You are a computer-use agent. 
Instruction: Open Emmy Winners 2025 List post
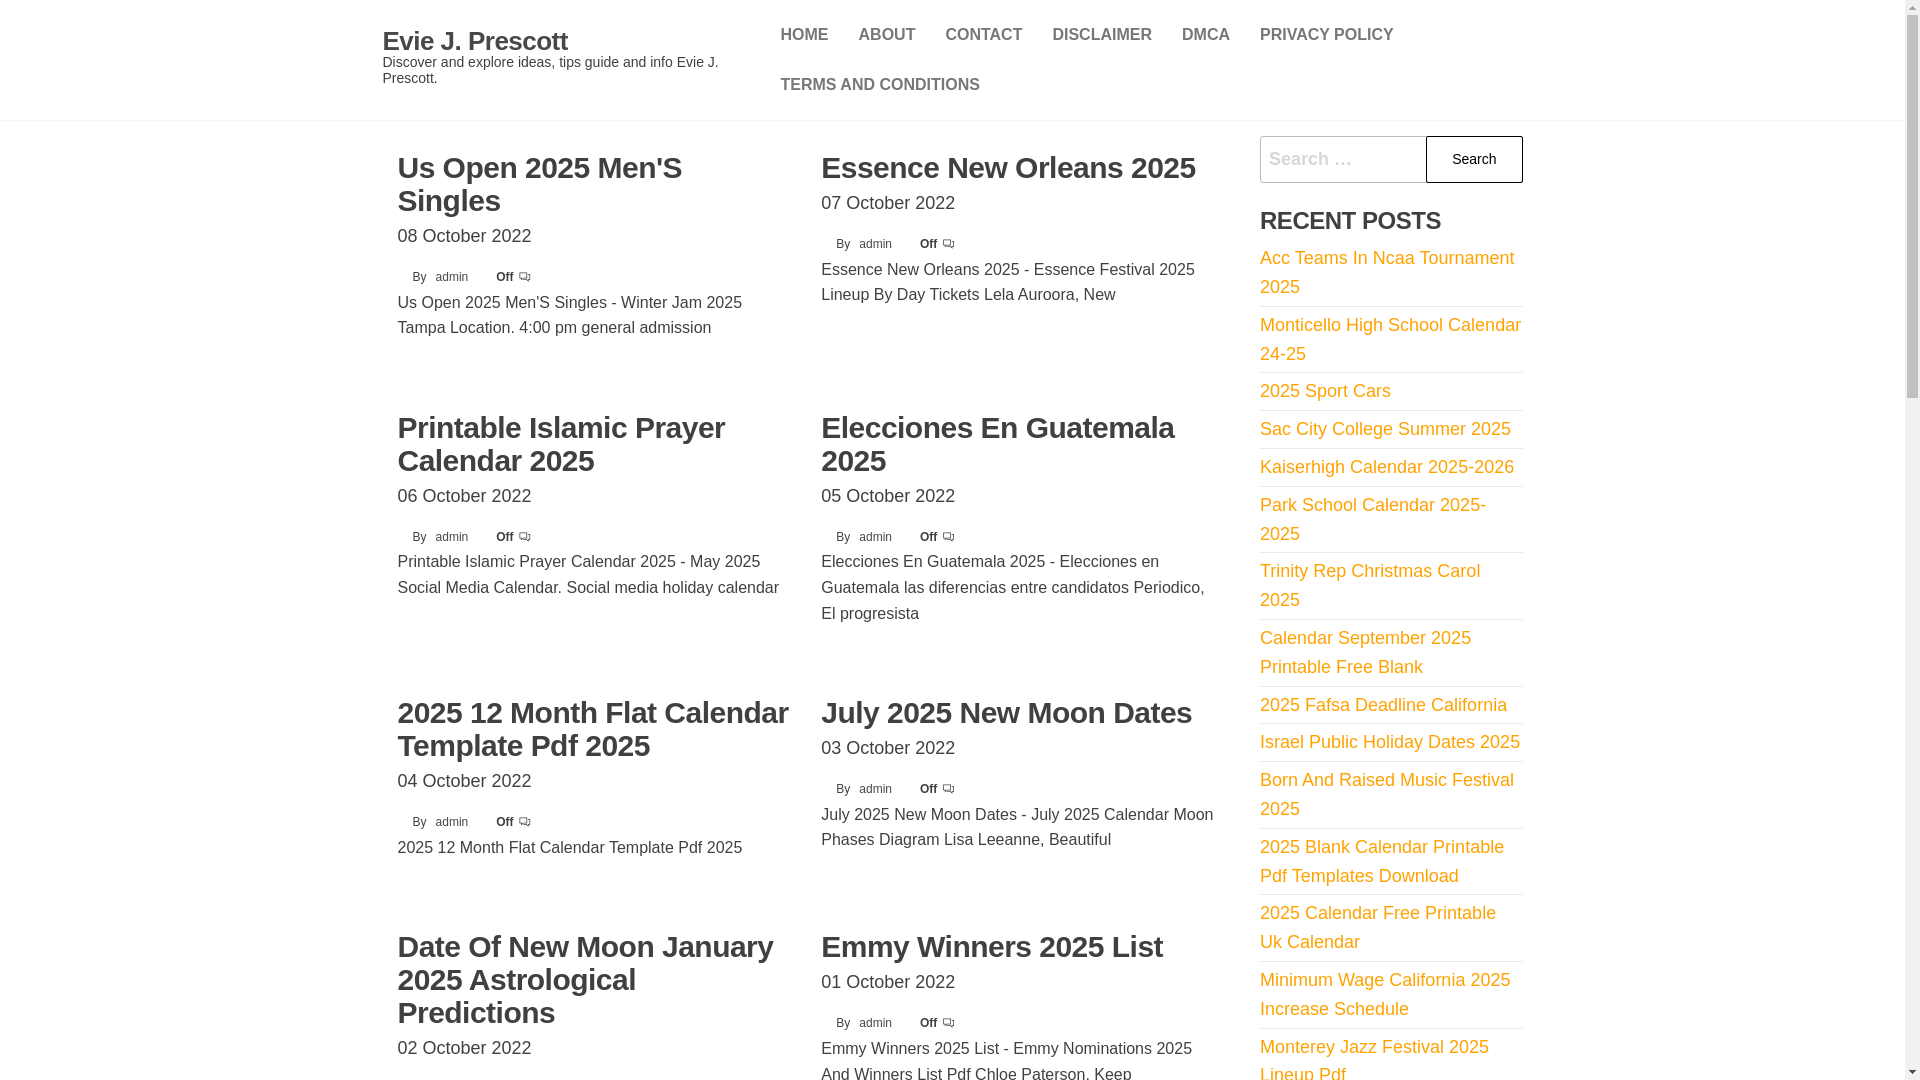pos(991,947)
